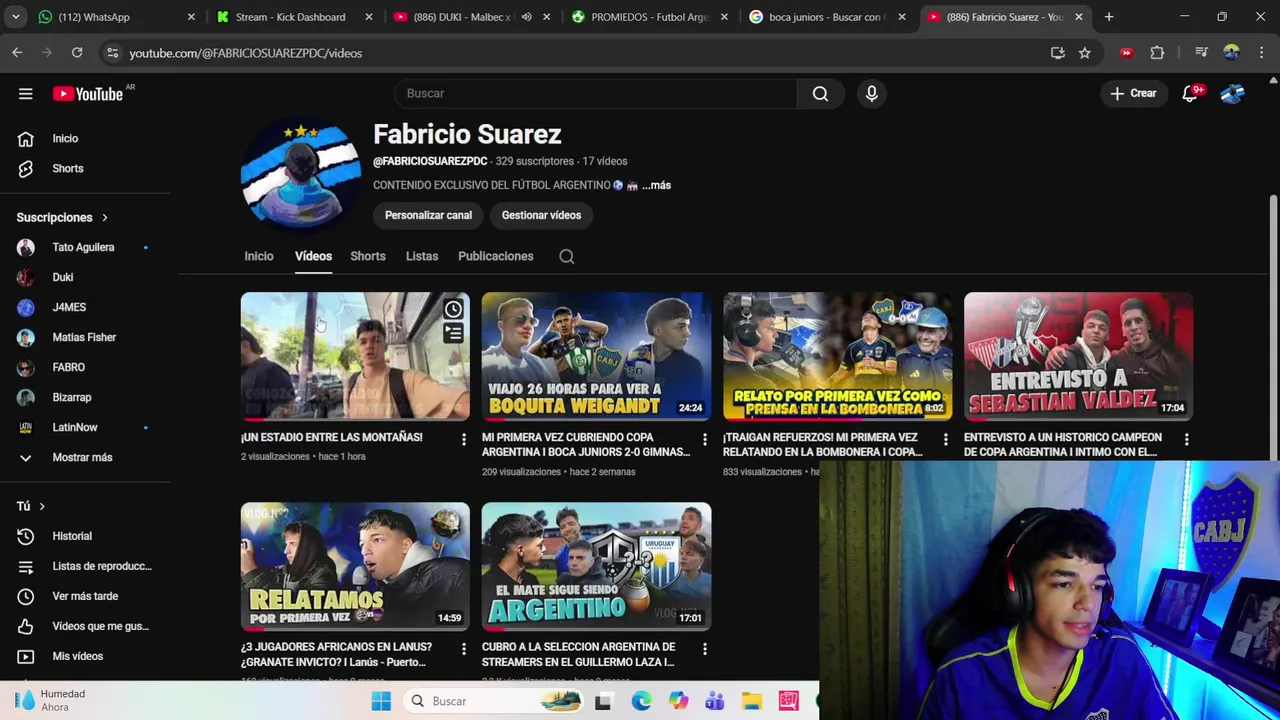Click the magnifier search button next to Buscar
Screen dimensions: 1280x720
pyautogui.click(x=820, y=94)
